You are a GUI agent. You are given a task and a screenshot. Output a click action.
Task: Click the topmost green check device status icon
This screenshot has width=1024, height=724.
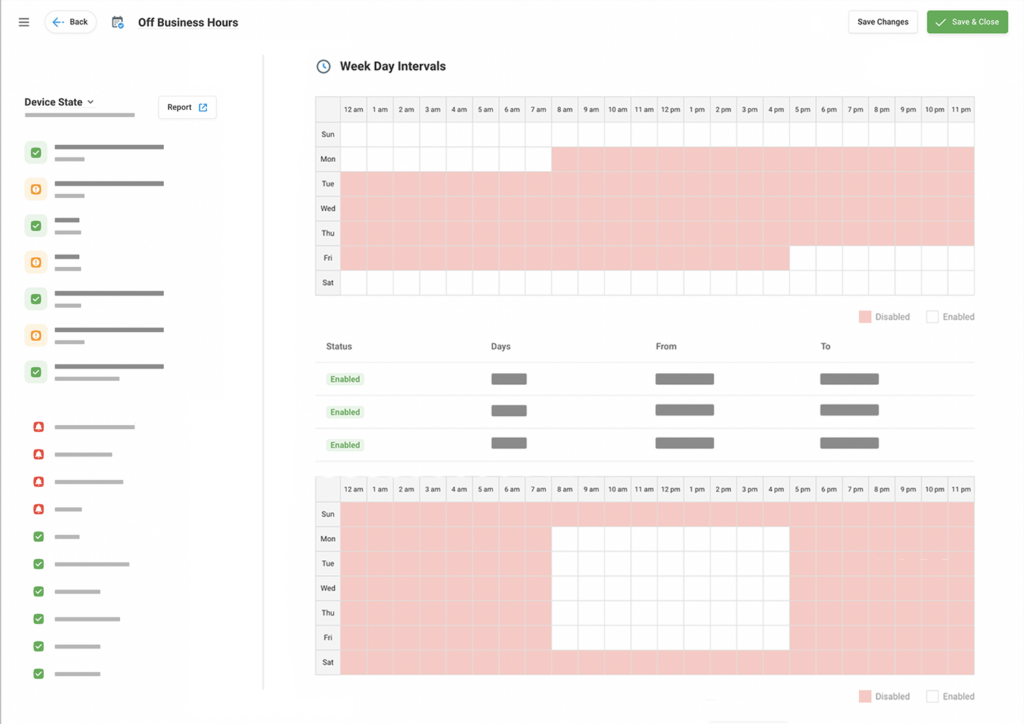point(36,153)
